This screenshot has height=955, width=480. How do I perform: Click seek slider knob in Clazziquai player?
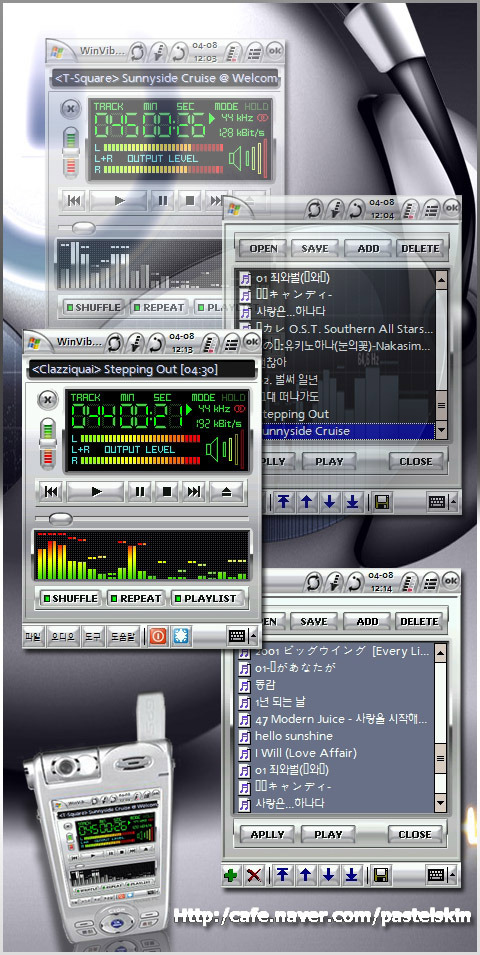(x=60, y=519)
